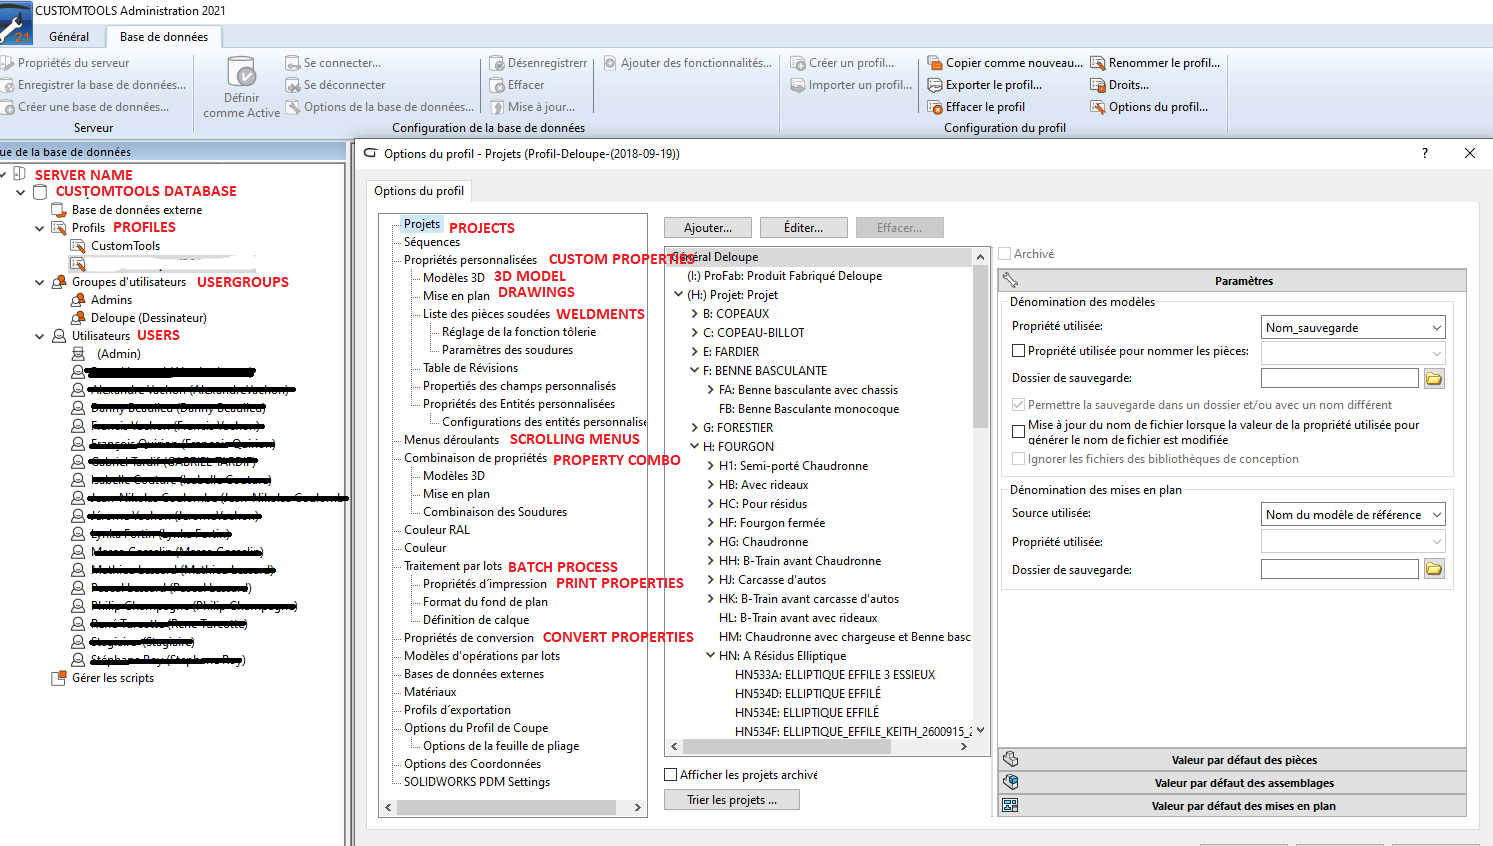Click the Renommer le profil icon
The width and height of the screenshot is (1493, 846).
(1098, 63)
